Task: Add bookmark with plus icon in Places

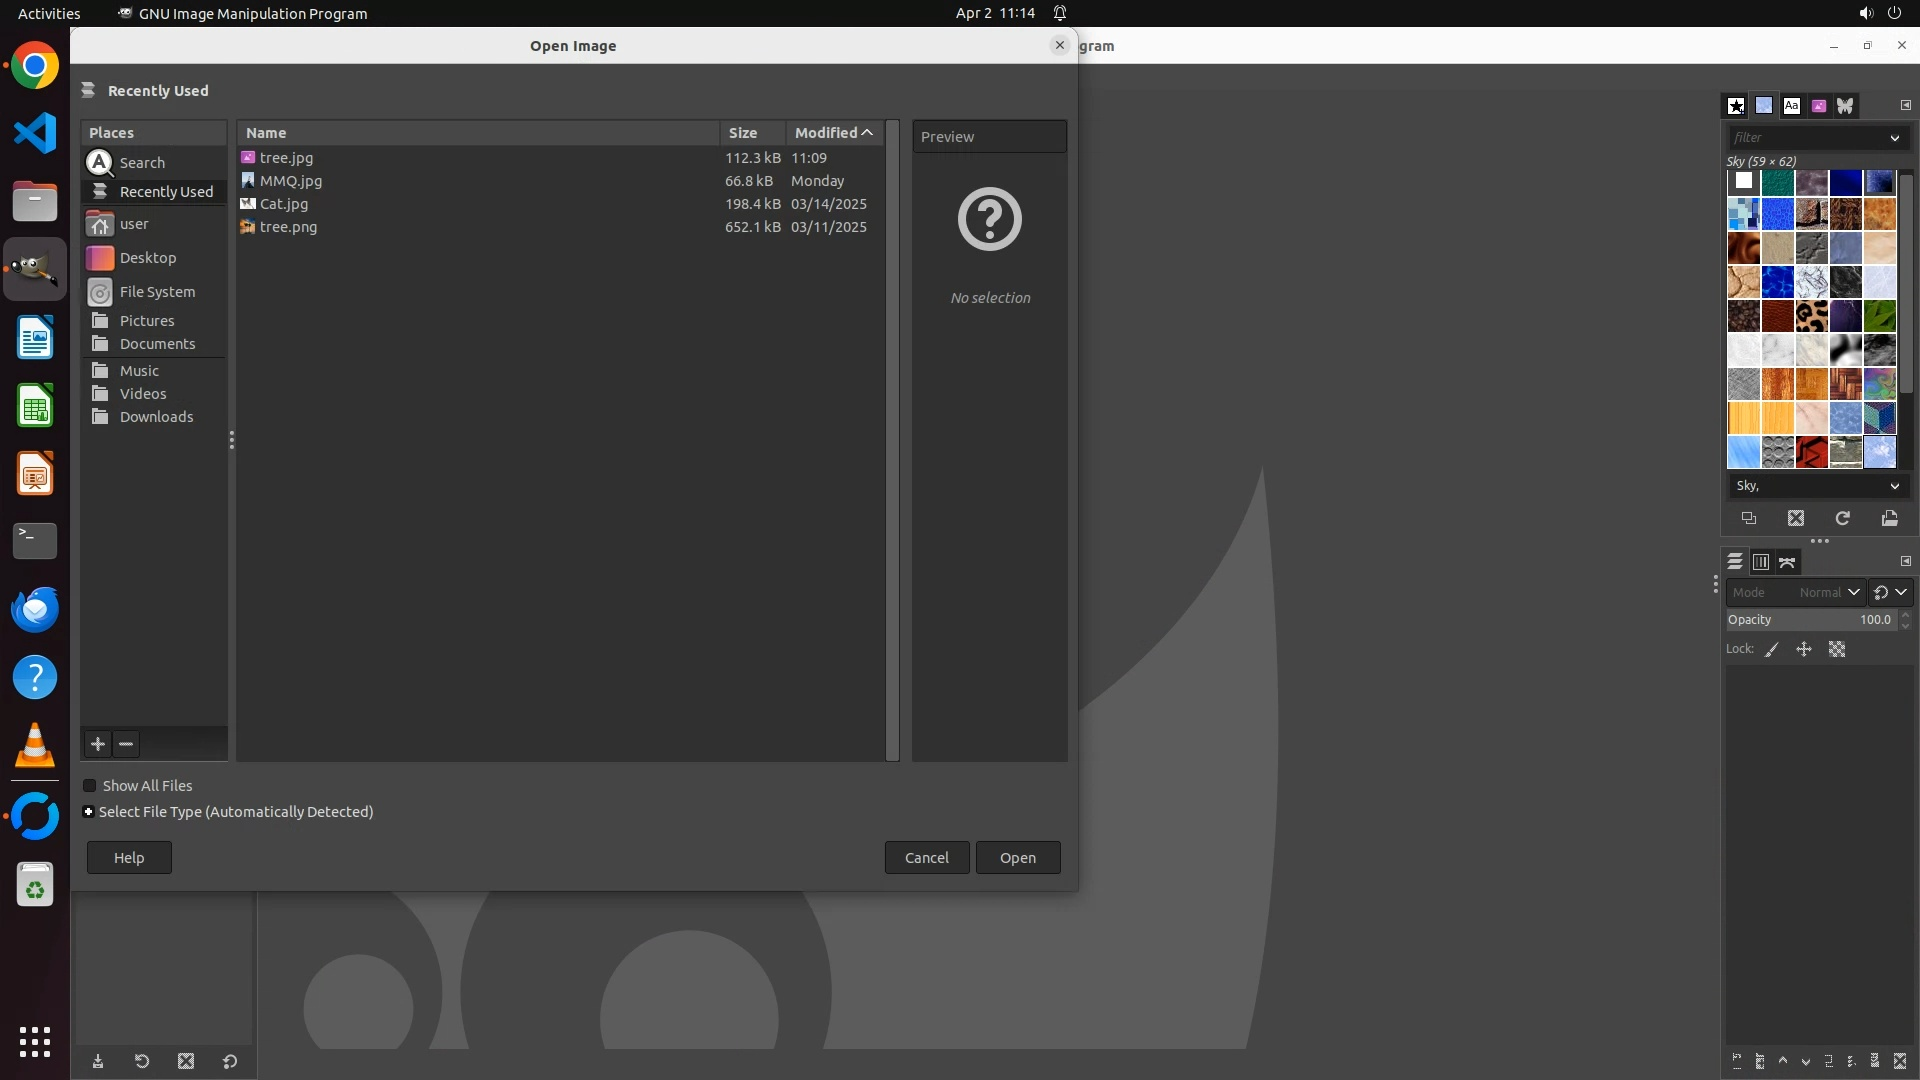Action: click(x=98, y=744)
